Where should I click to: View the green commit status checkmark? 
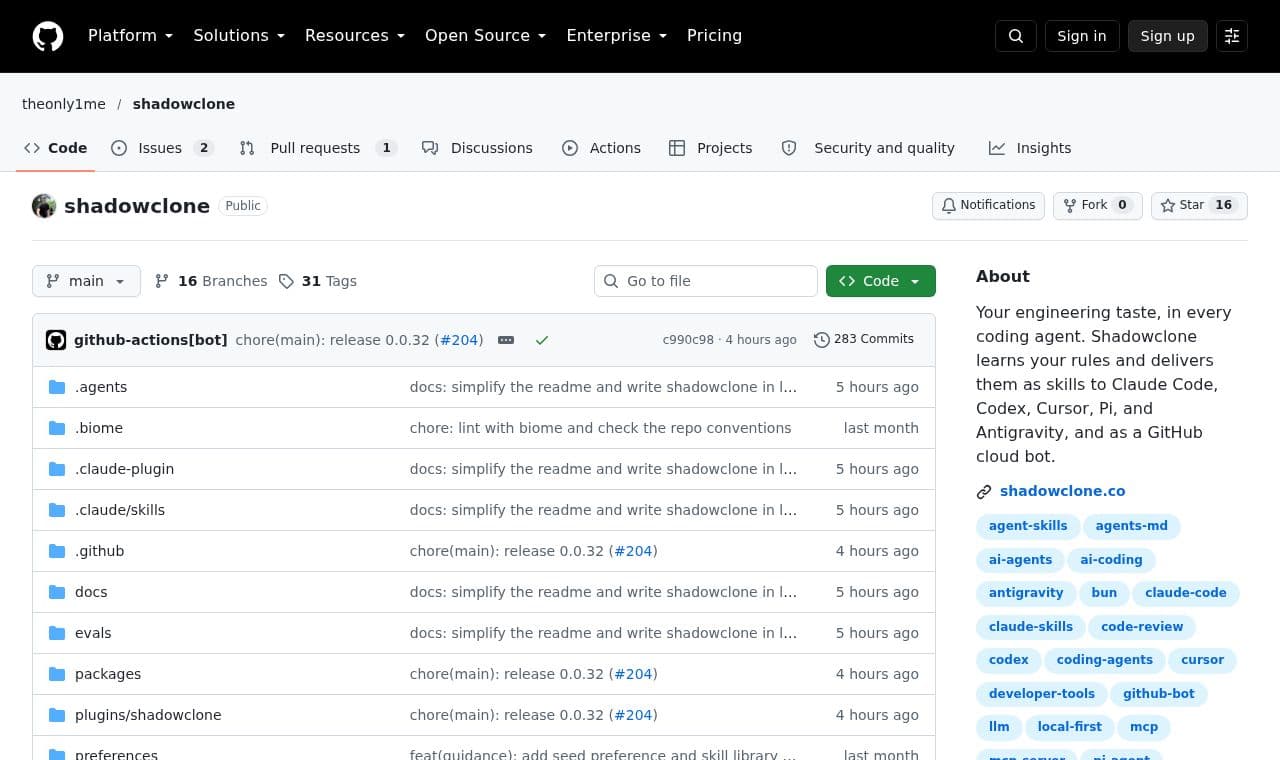point(542,340)
